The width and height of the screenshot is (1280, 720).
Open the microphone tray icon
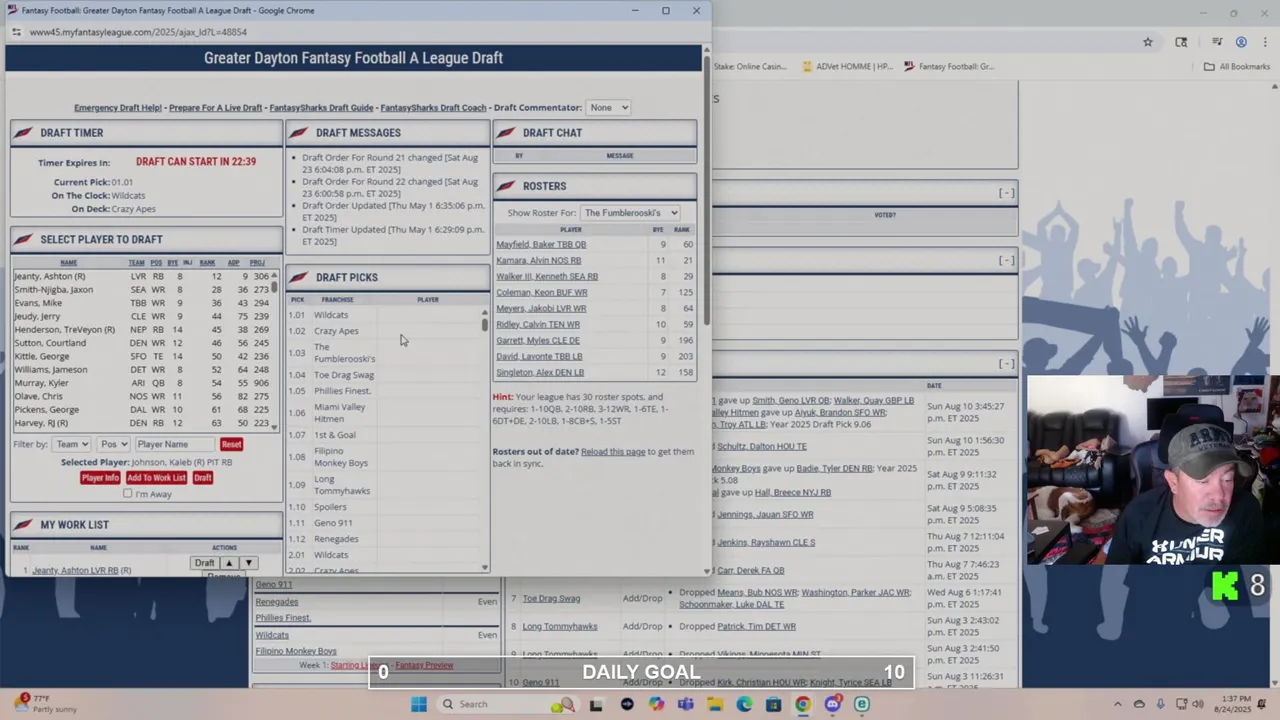(x=1161, y=704)
